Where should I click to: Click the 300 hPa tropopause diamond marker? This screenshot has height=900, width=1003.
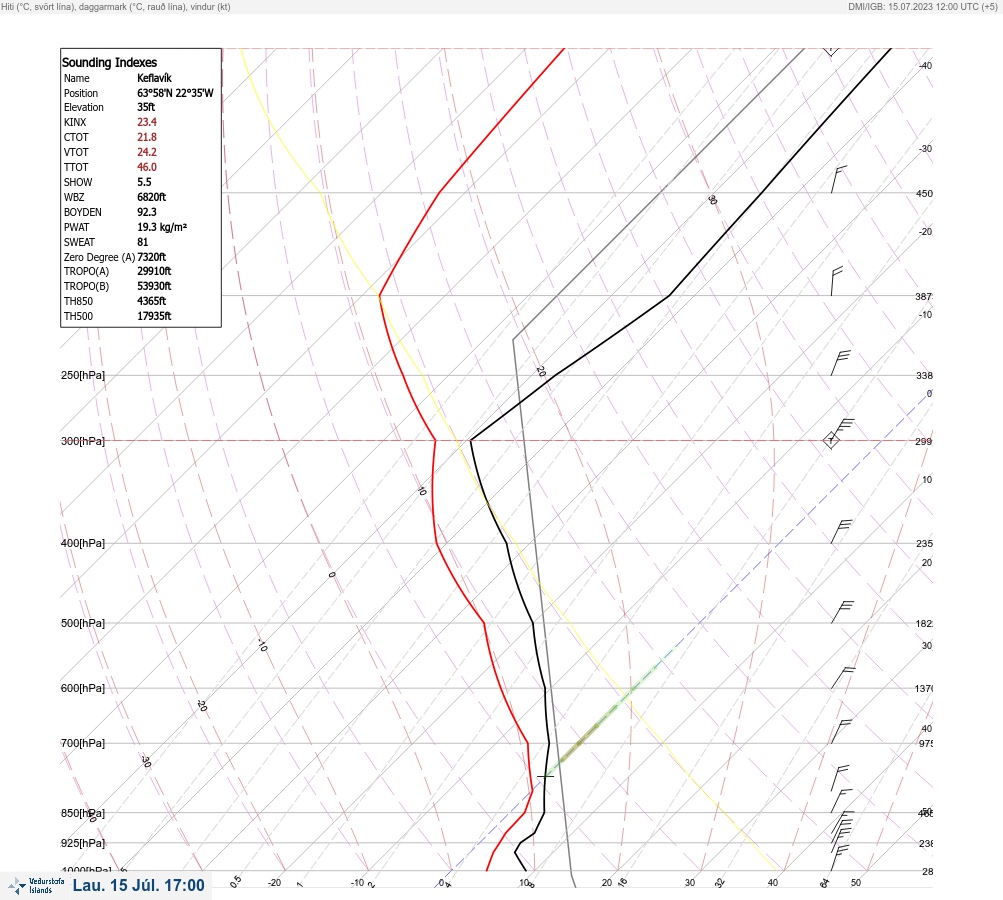point(831,440)
